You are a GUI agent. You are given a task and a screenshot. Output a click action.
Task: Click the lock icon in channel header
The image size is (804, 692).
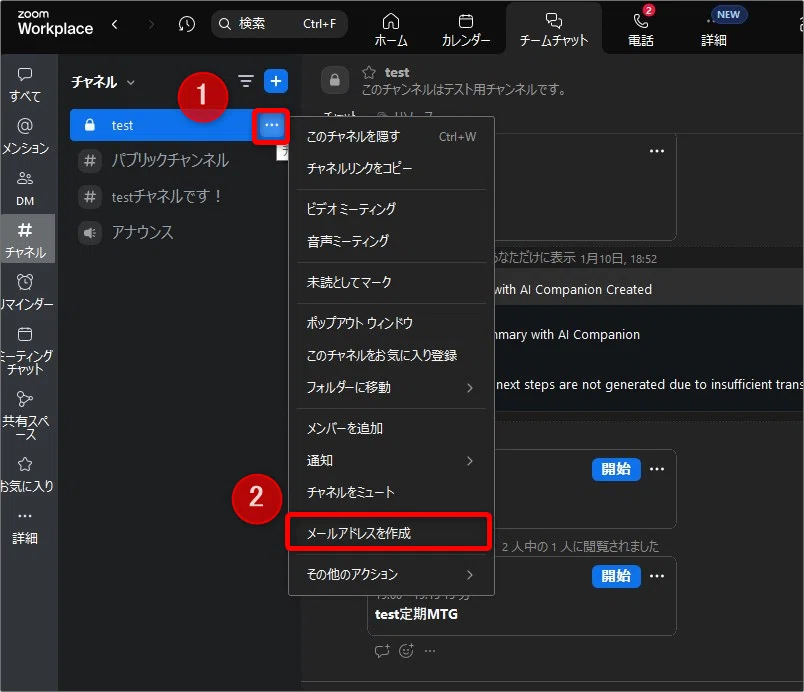click(335, 80)
